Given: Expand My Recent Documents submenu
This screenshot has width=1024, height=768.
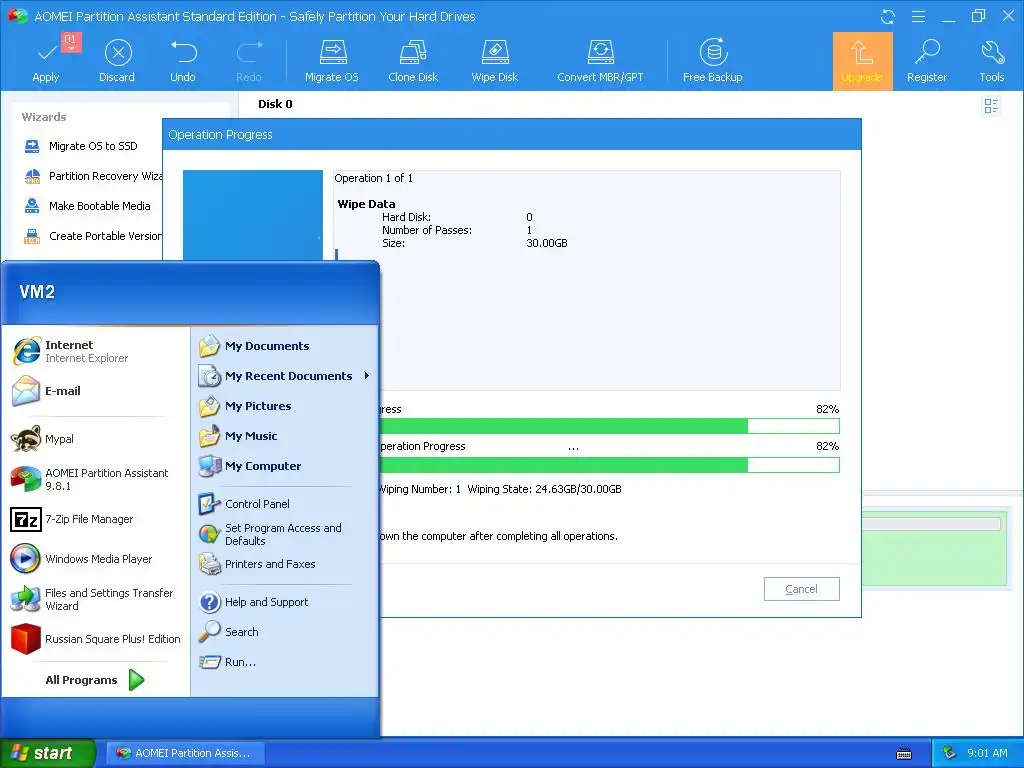Looking at the screenshot, I should [x=285, y=376].
